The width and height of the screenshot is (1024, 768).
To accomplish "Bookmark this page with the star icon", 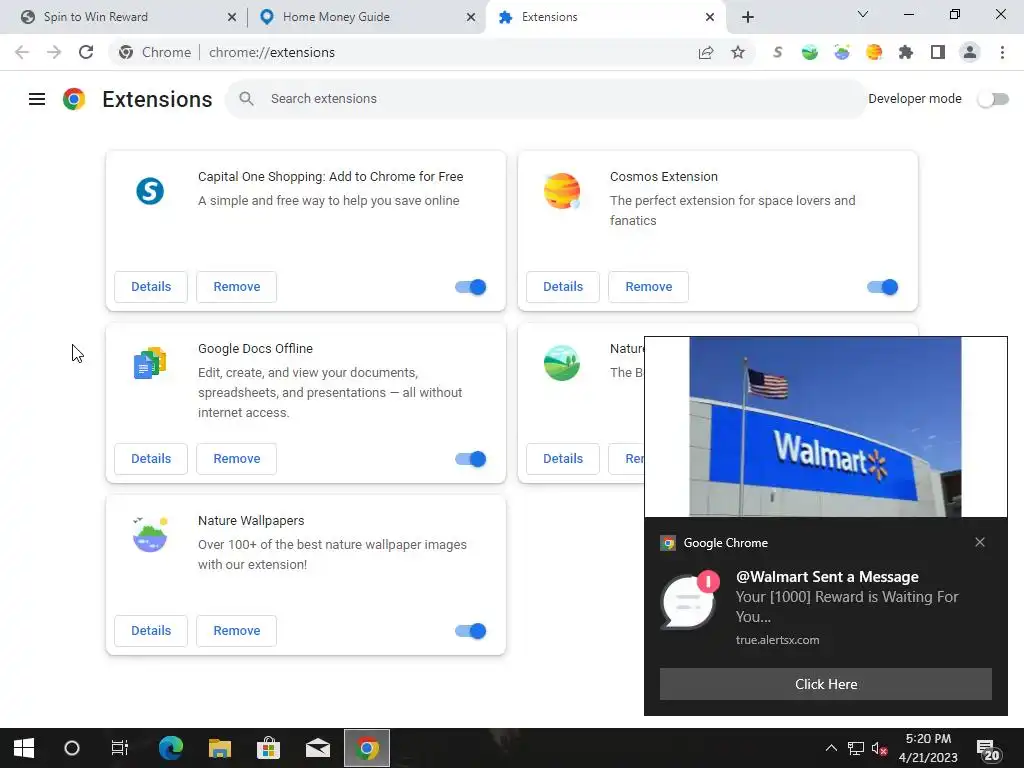I will pyautogui.click(x=738, y=52).
